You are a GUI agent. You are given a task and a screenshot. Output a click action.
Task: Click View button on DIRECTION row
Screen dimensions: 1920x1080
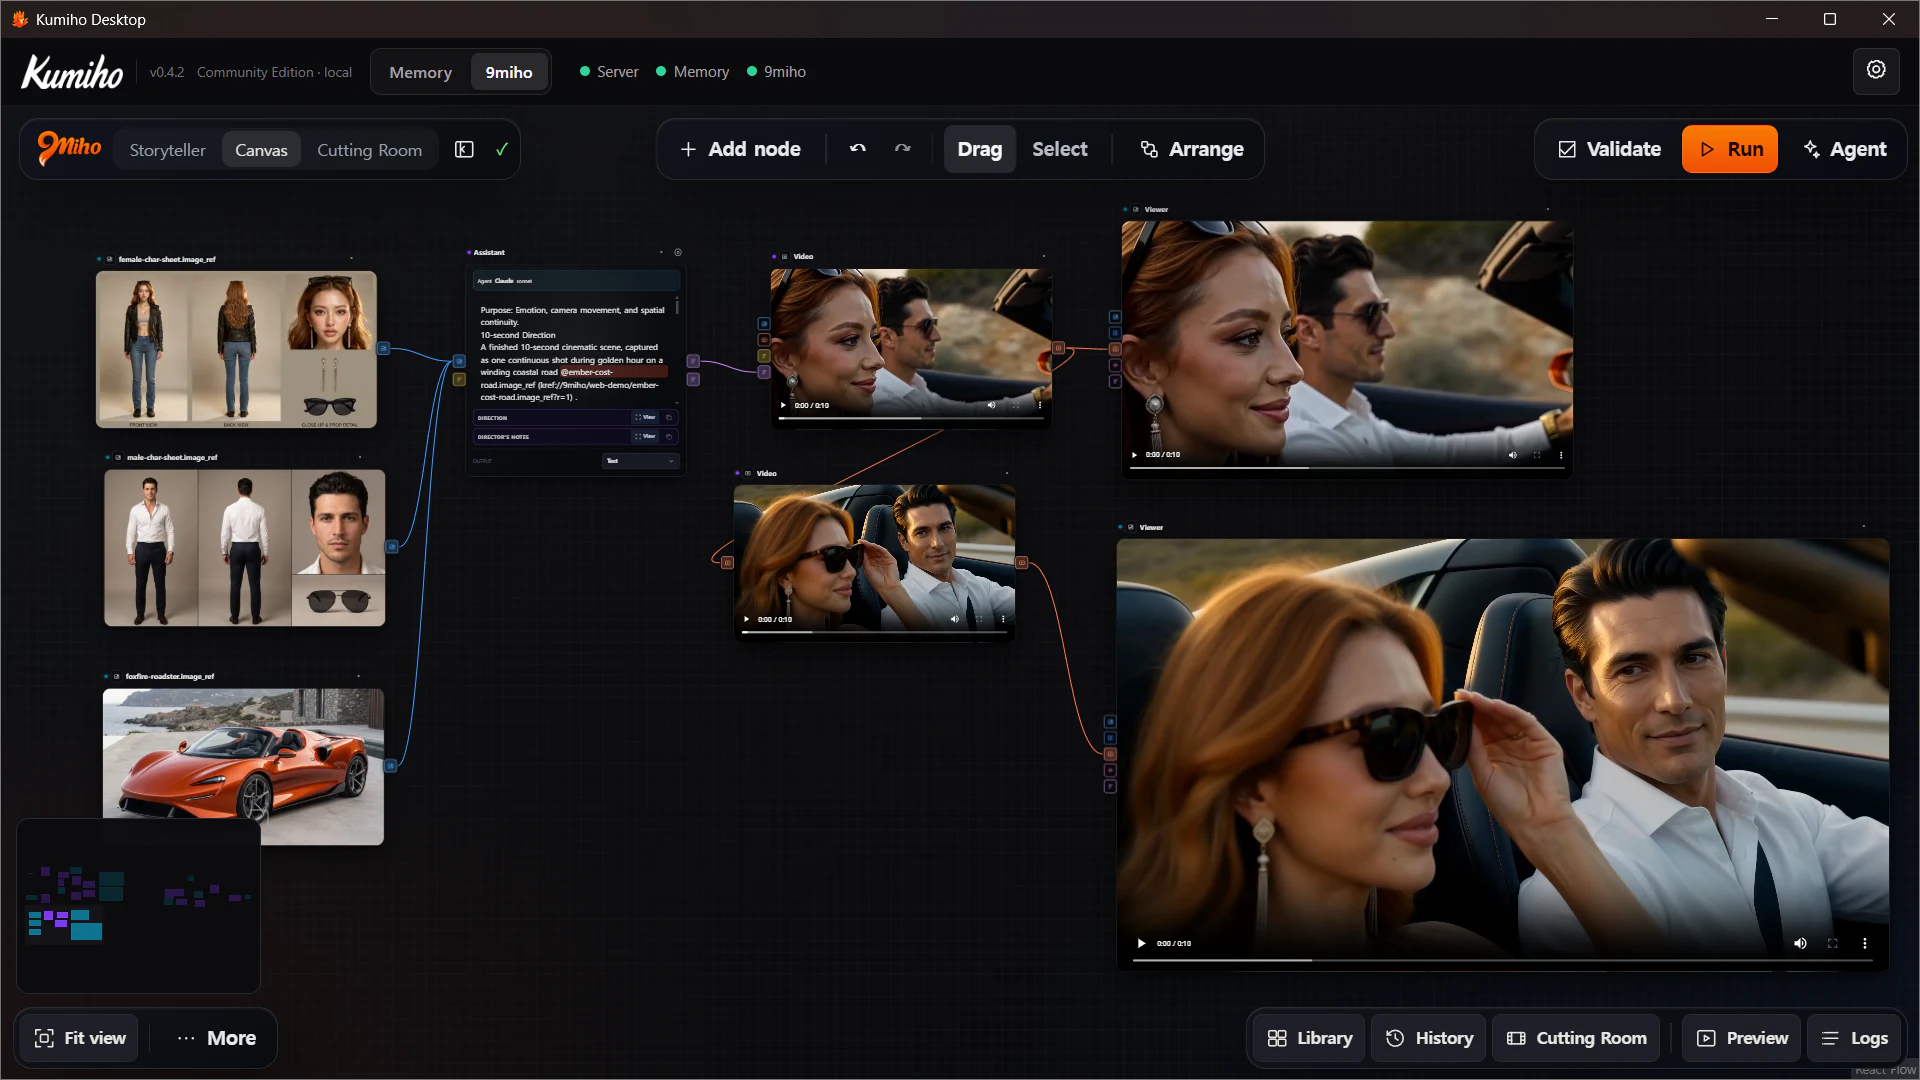coord(646,417)
